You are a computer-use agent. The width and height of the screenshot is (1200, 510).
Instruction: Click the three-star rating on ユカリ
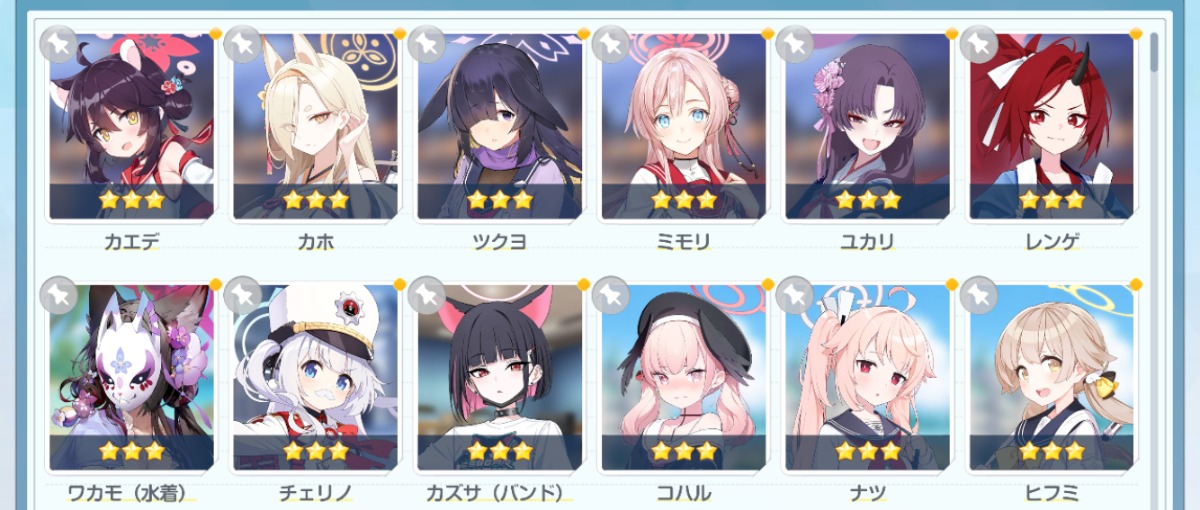click(x=867, y=199)
